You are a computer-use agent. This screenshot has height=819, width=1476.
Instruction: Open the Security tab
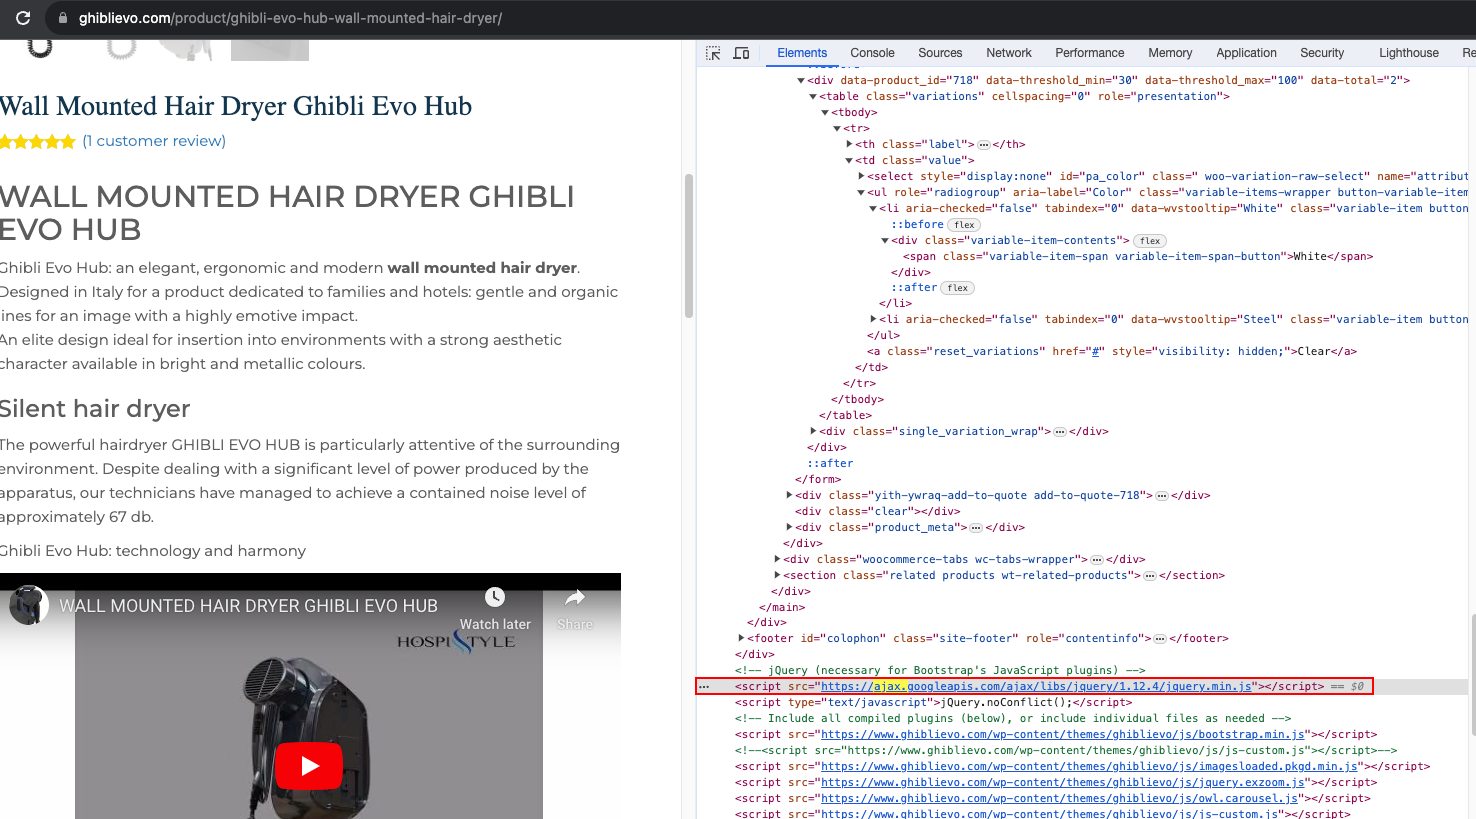(1322, 53)
